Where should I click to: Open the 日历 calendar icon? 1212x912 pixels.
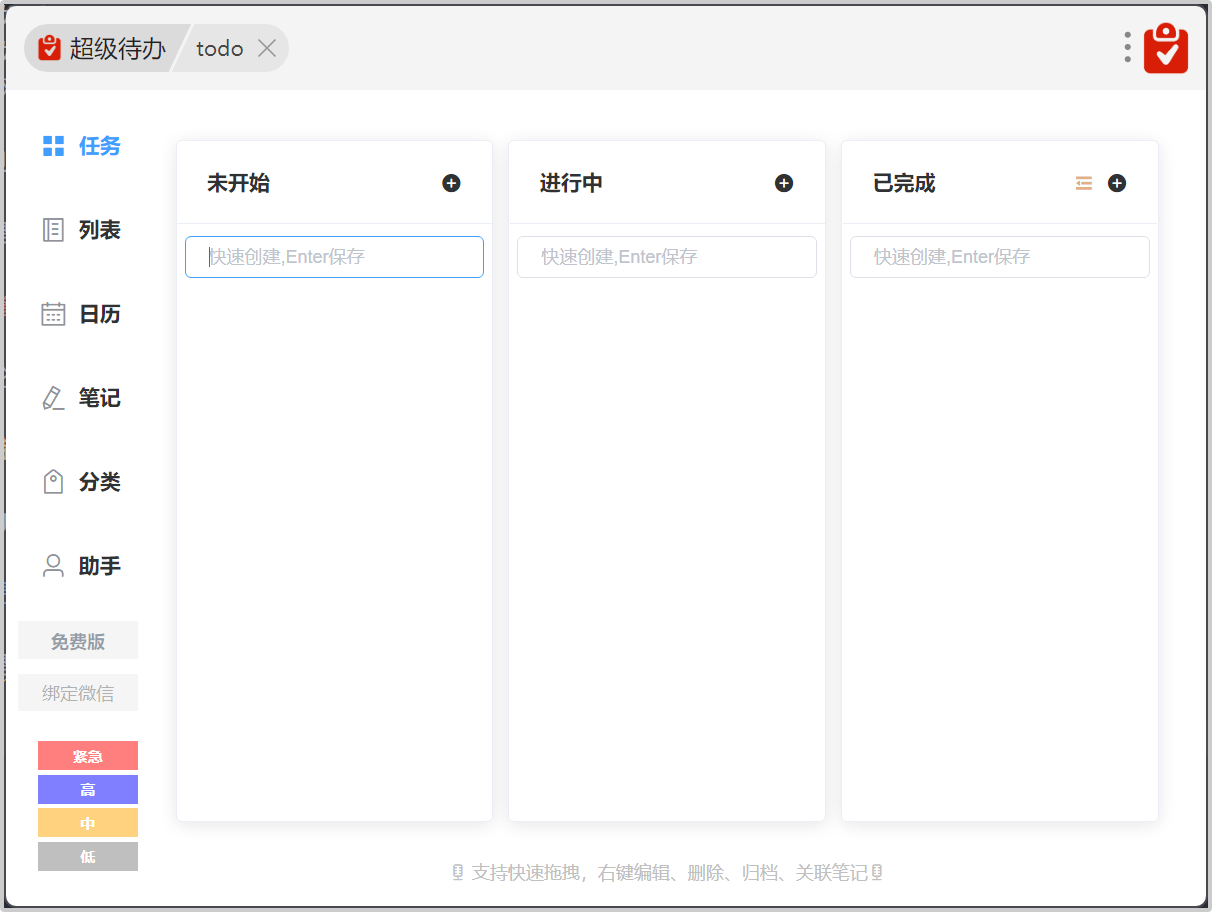53,314
